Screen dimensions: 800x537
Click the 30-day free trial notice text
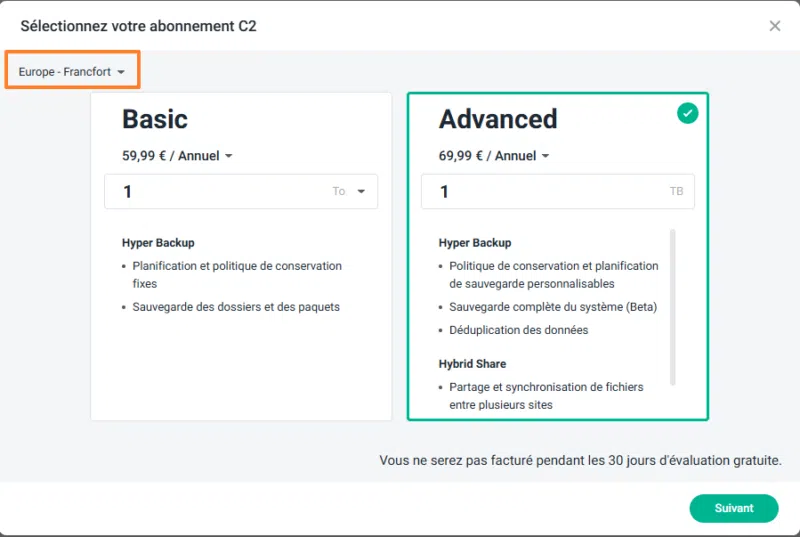click(580, 461)
